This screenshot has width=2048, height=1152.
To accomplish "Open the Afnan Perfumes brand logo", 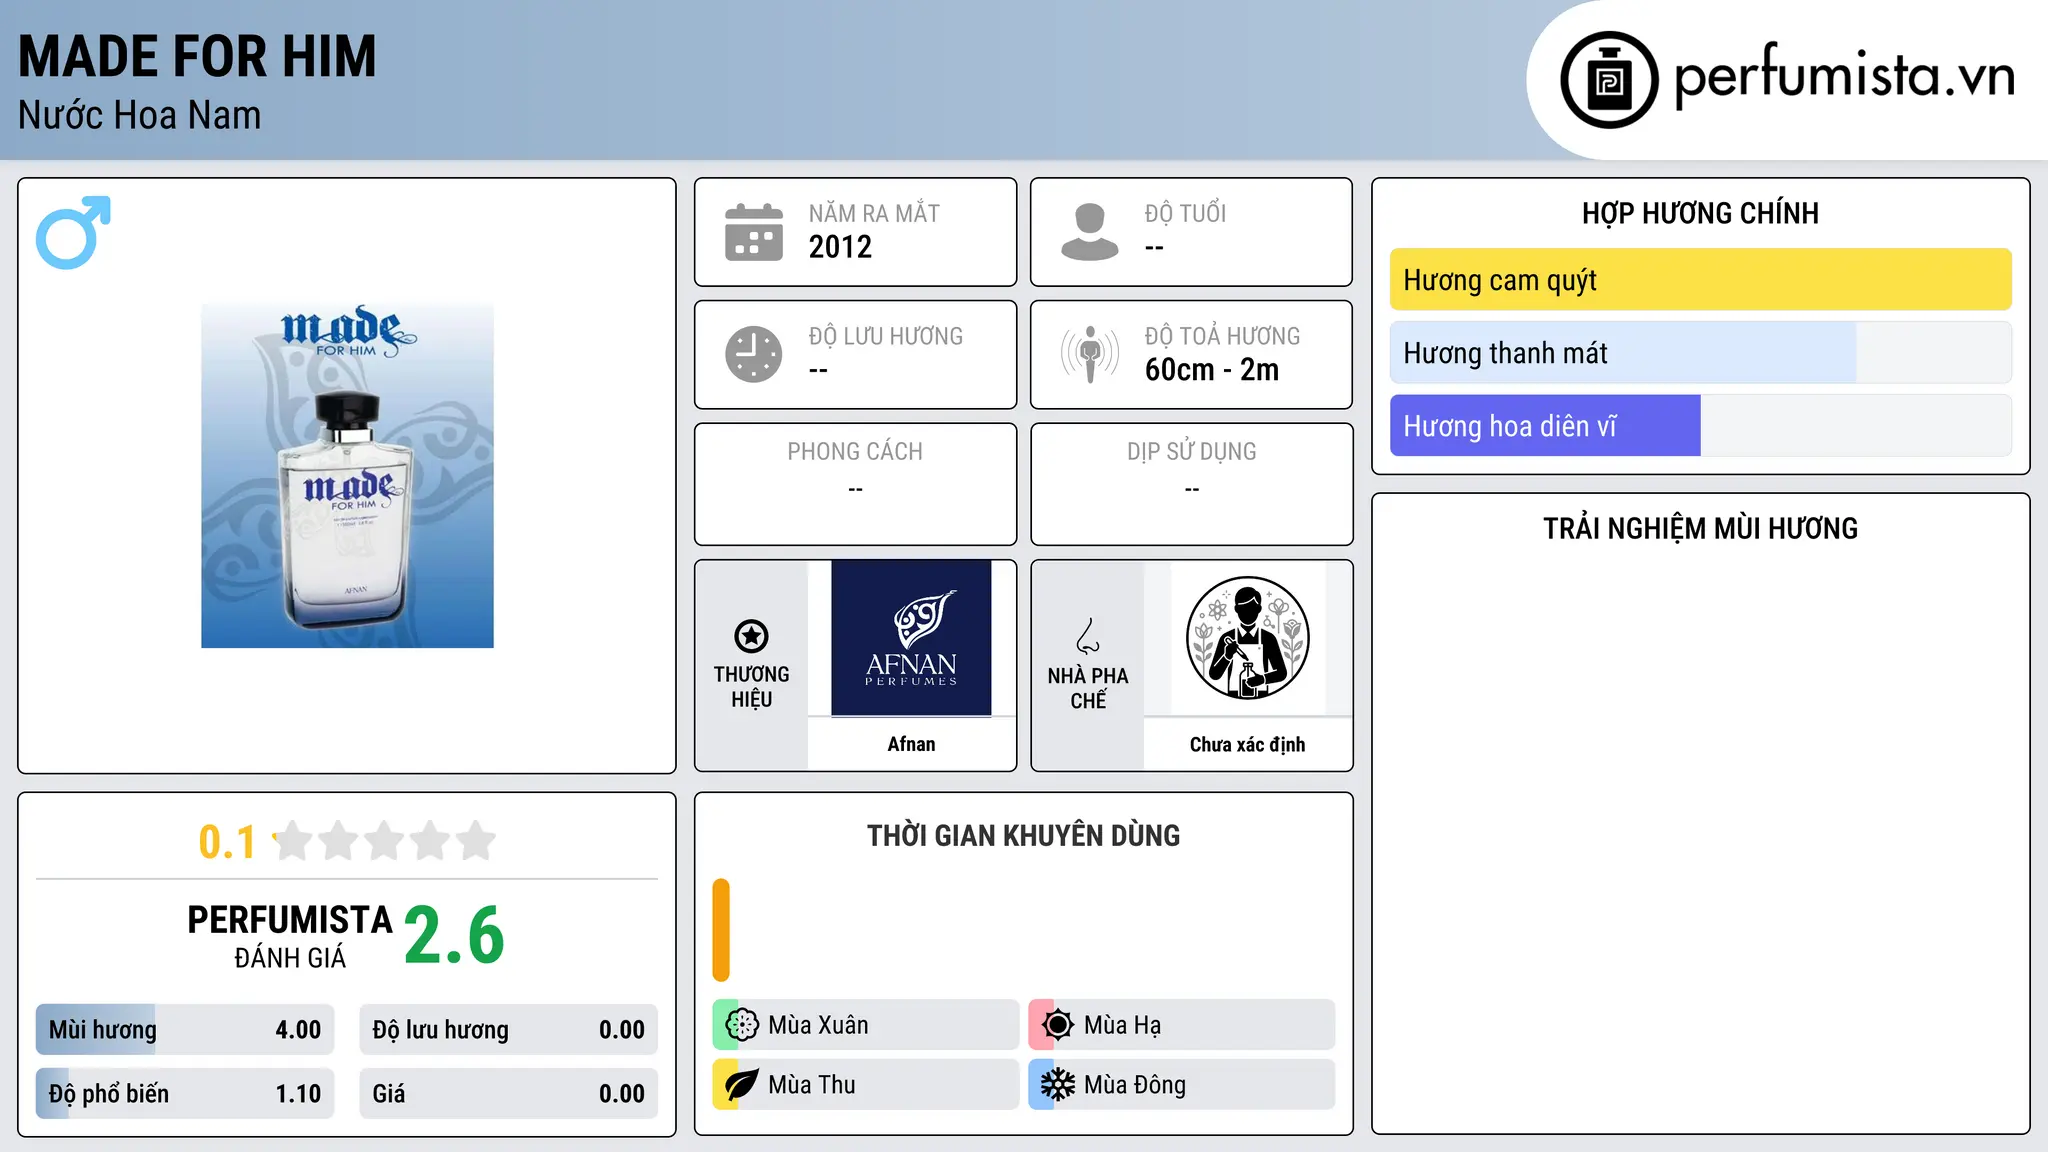I will 911,638.
